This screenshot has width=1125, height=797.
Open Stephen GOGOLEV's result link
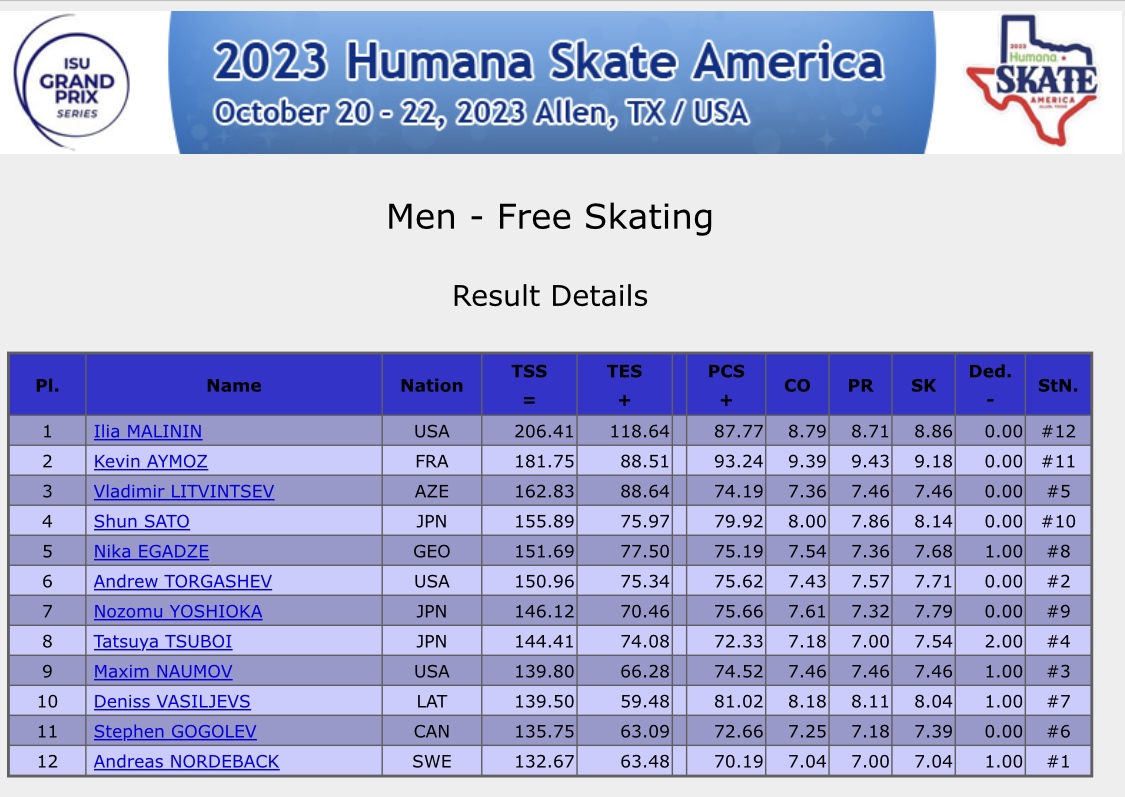(x=175, y=732)
